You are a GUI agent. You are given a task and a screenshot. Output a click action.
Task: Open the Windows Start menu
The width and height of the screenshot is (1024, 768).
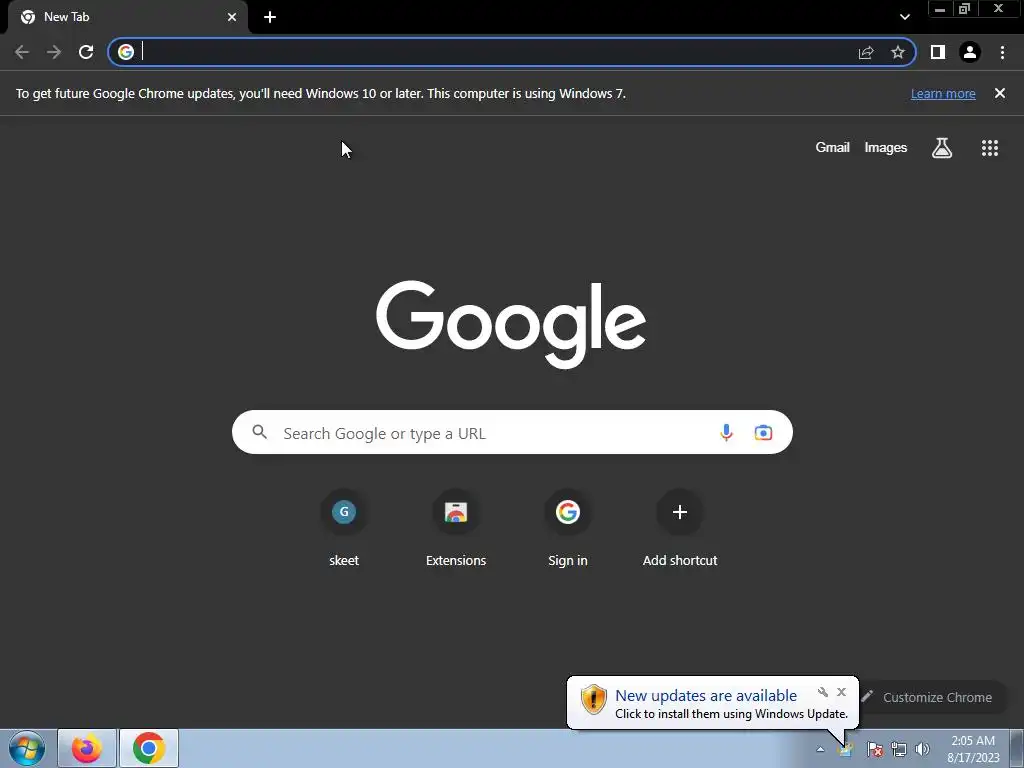click(x=27, y=748)
